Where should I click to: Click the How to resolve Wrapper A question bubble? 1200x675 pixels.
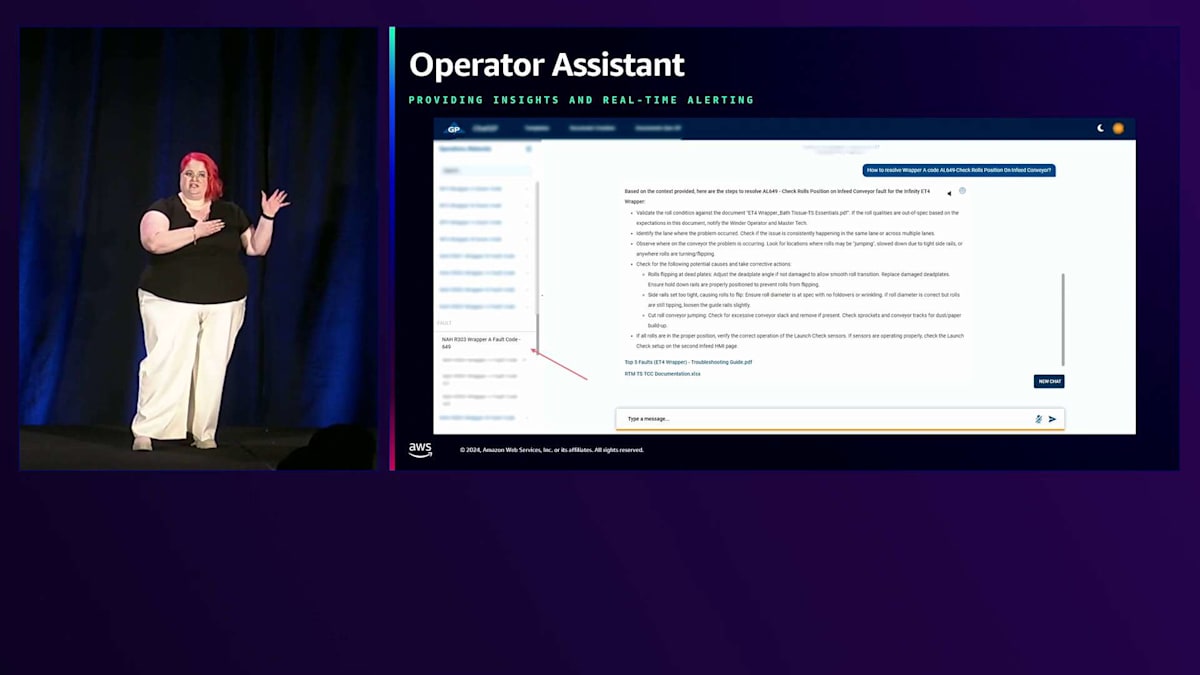(x=959, y=170)
